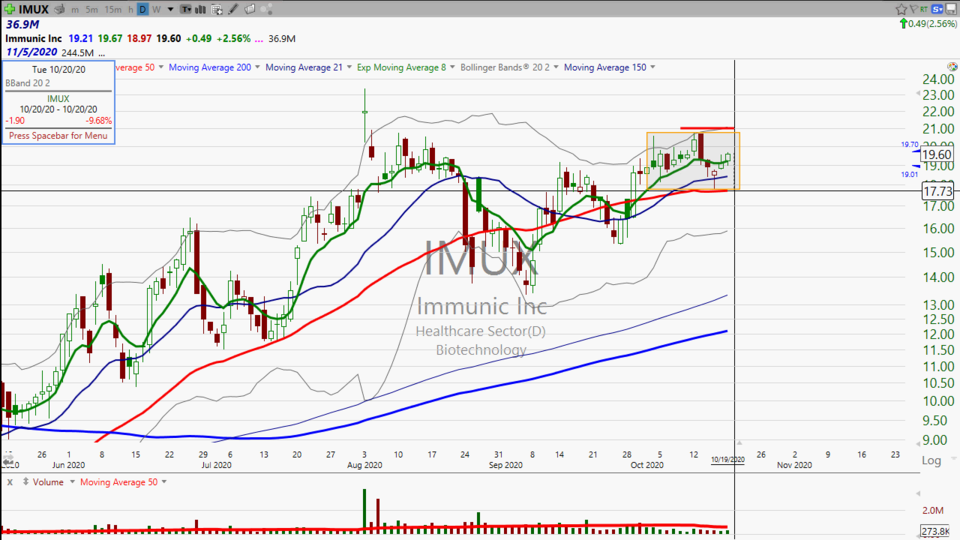Viewport: 960px width, 540px height.
Task: Toggle the Log scale setting
Action: pyautogui.click(x=931, y=460)
